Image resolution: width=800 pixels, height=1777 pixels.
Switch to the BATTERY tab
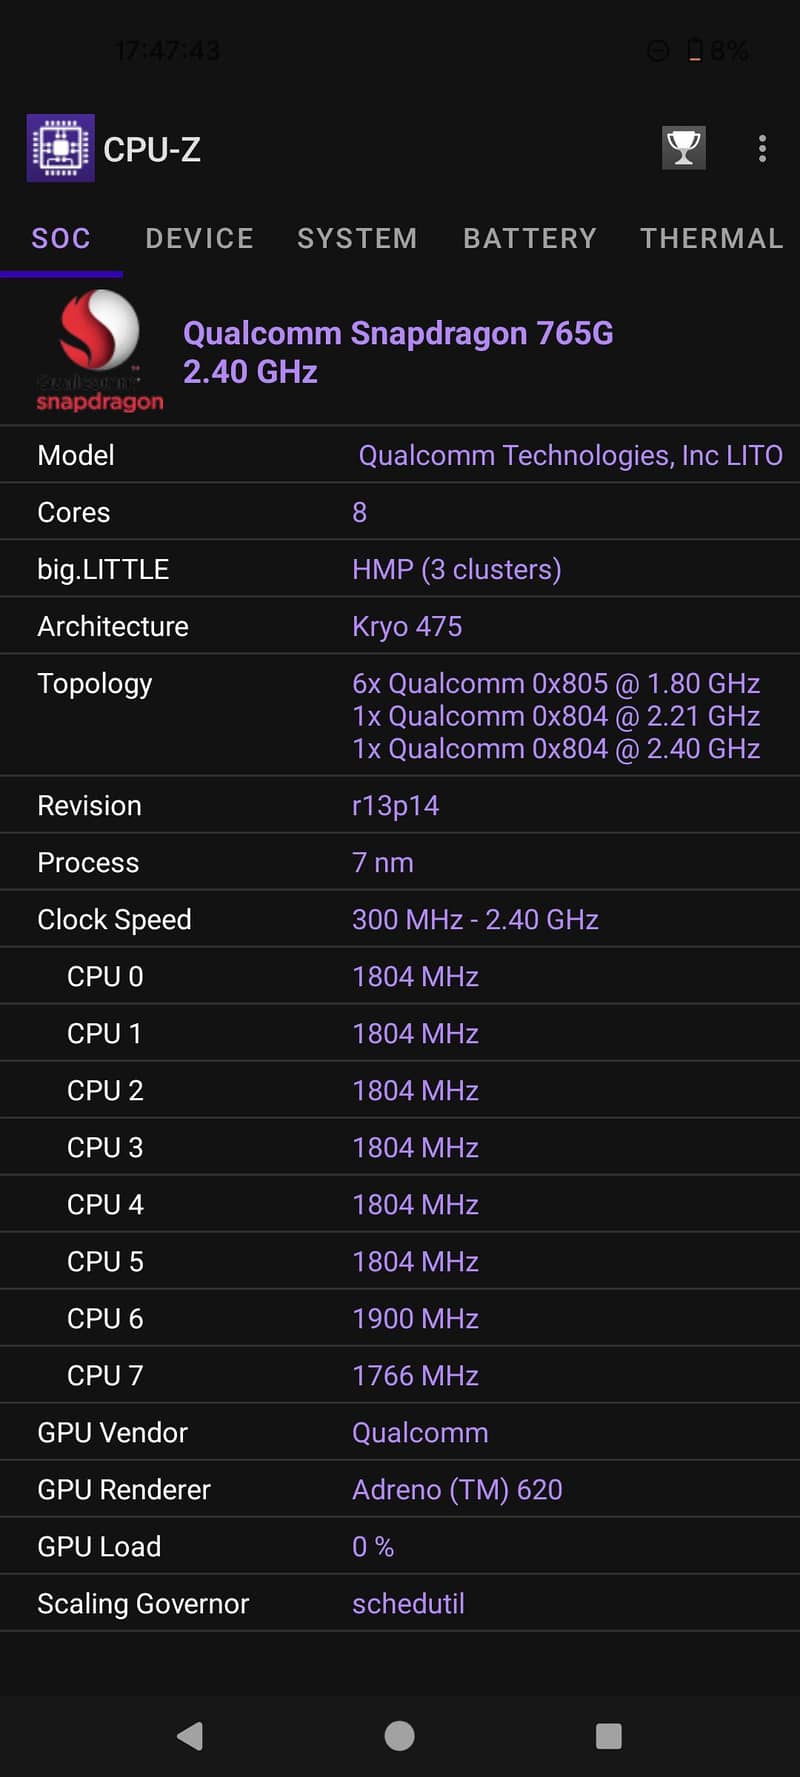[x=530, y=238]
